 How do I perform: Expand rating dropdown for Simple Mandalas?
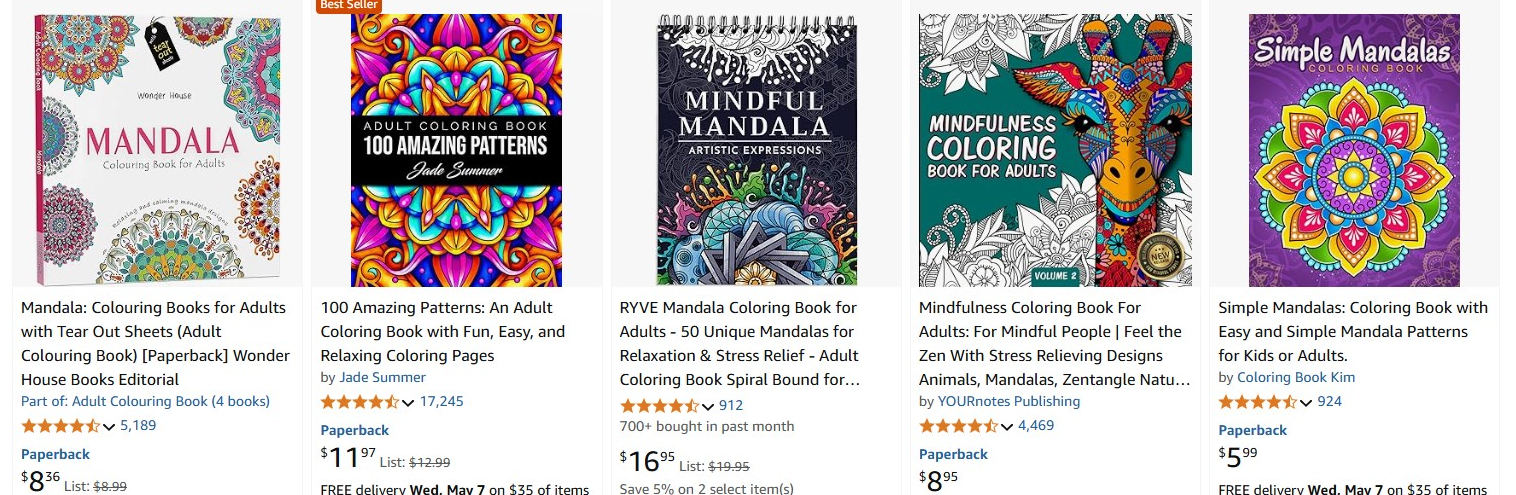coord(1306,403)
